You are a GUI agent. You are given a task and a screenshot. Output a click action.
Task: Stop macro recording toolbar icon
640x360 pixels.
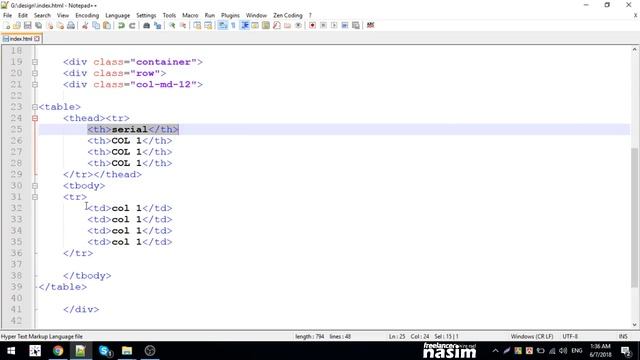click(x=323, y=25)
